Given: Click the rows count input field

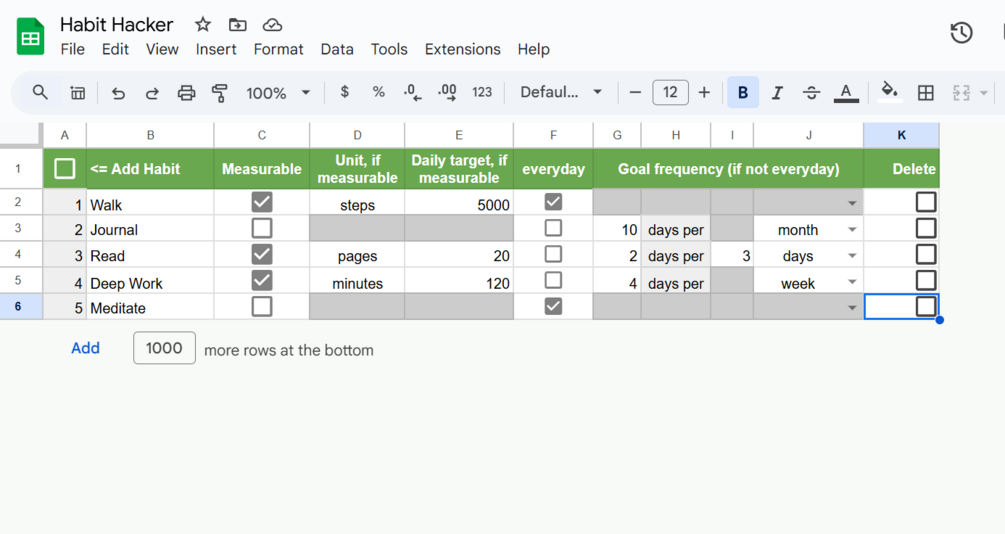Looking at the screenshot, I should click(164, 348).
